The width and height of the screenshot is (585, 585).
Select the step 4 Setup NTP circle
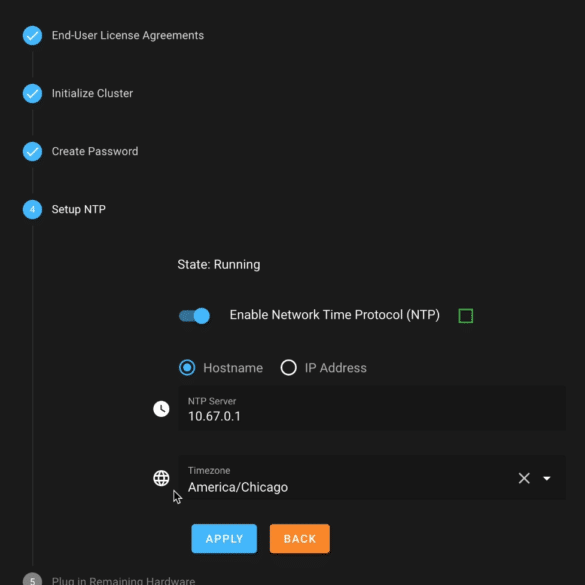tap(32, 209)
